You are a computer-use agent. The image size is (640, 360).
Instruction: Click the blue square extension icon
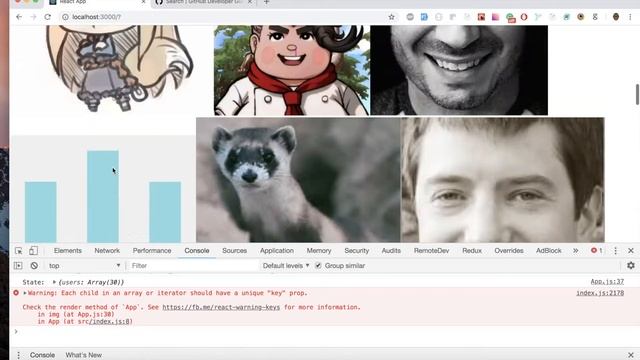pyautogui.click(x=424, y=17)
